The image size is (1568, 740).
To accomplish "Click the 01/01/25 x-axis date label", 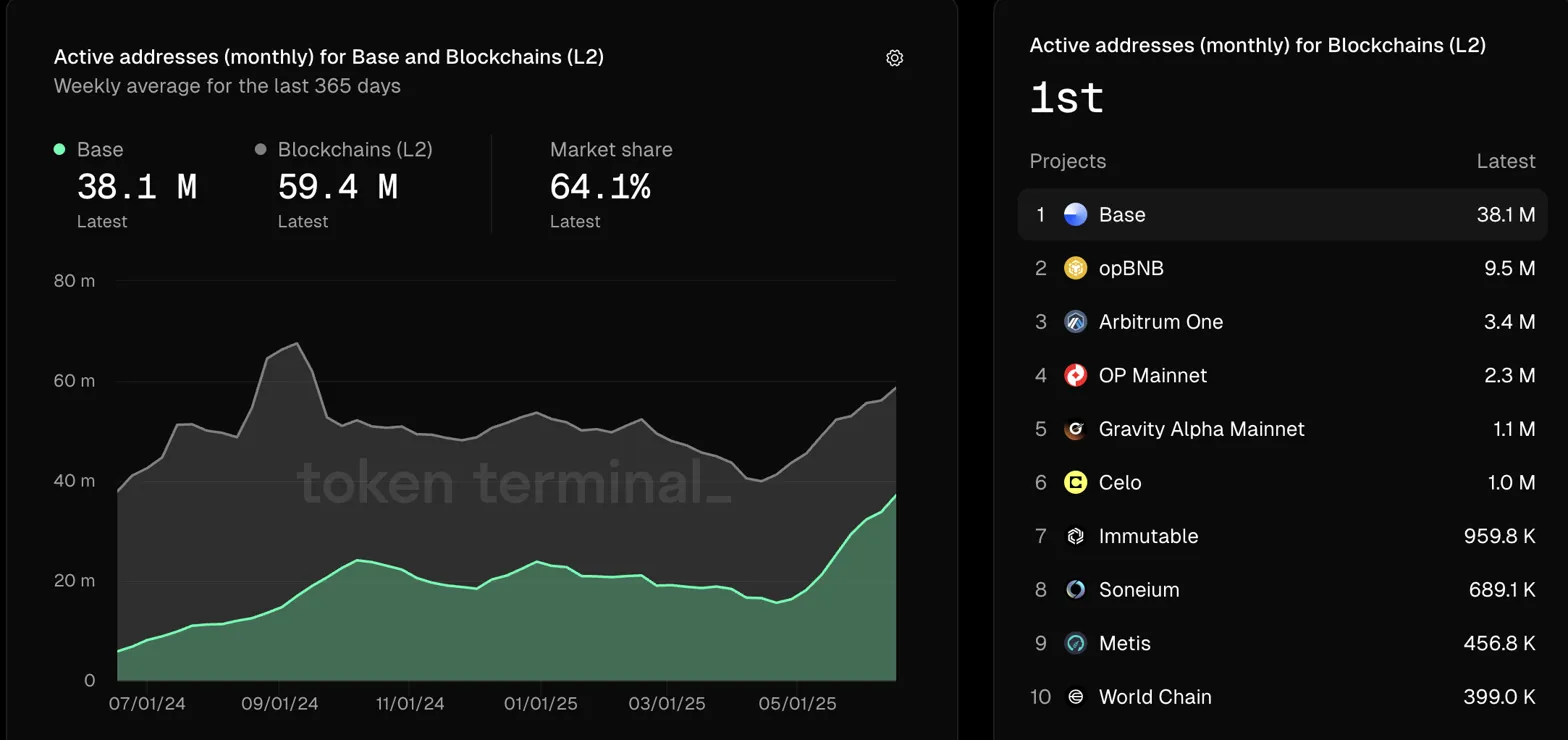I will click(541, 704).
